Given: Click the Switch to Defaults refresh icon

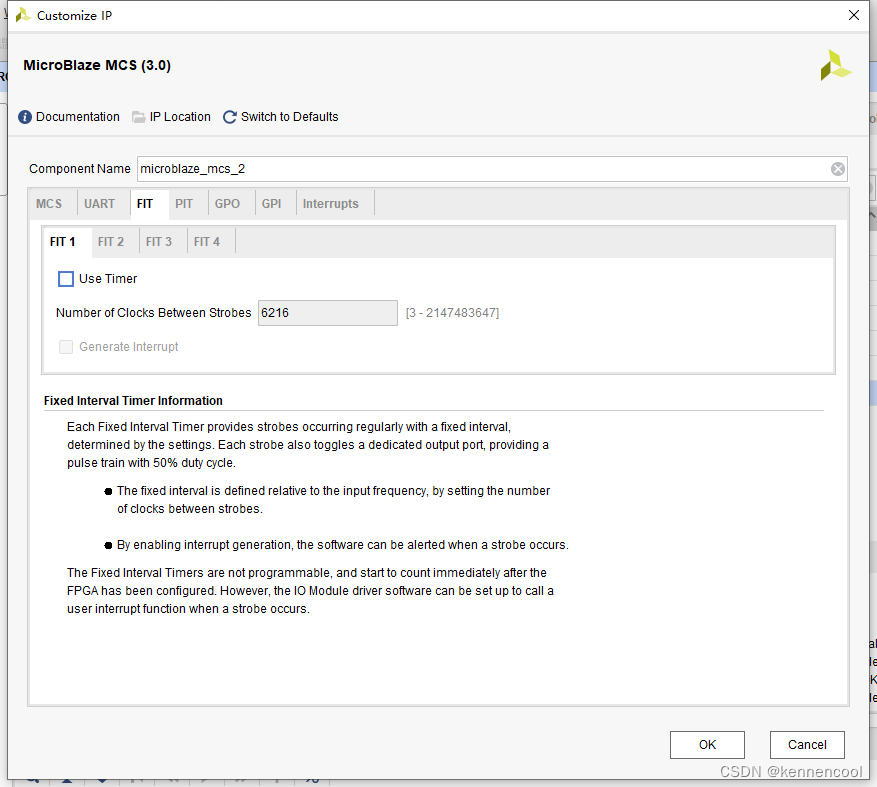Looking at the screenshot, I should [229, 117].
